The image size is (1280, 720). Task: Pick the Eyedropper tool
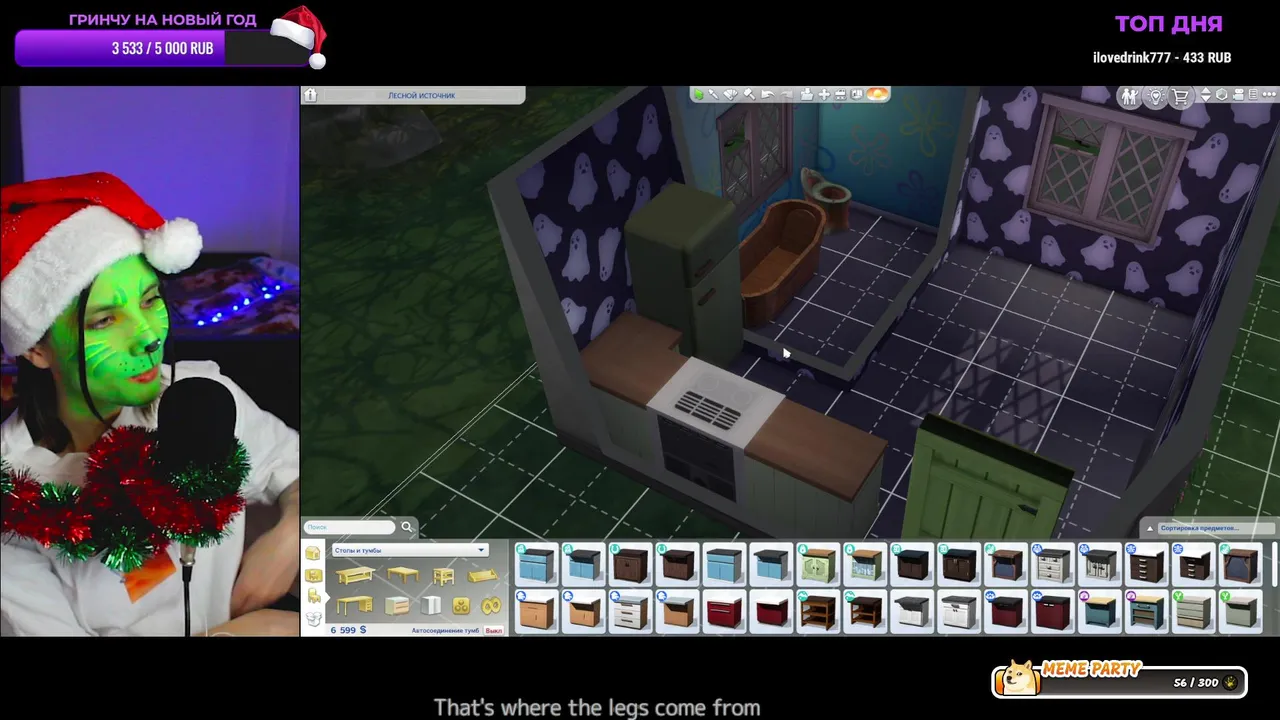point(714,94)
